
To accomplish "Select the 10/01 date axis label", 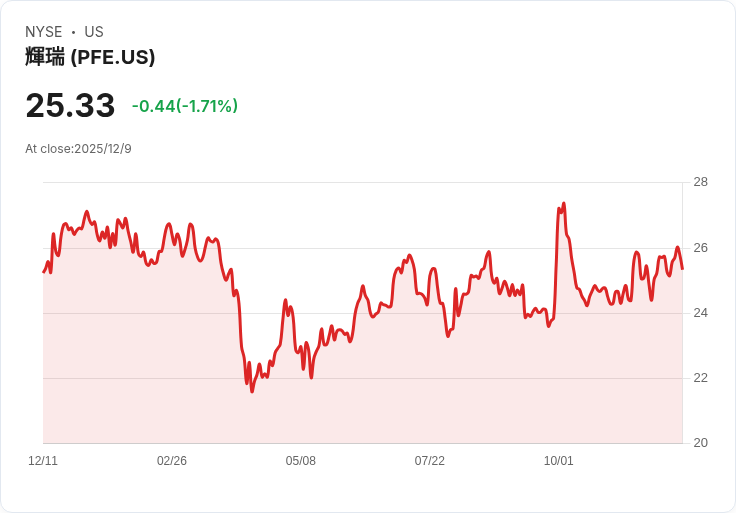I will pyautogui.click(x=559, y=461).
